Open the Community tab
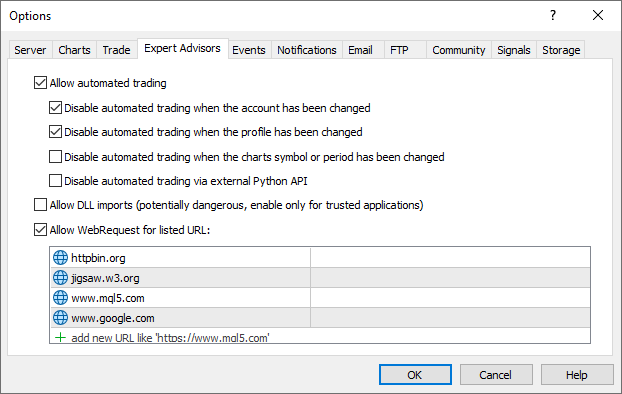 click(x=459, y=50)
